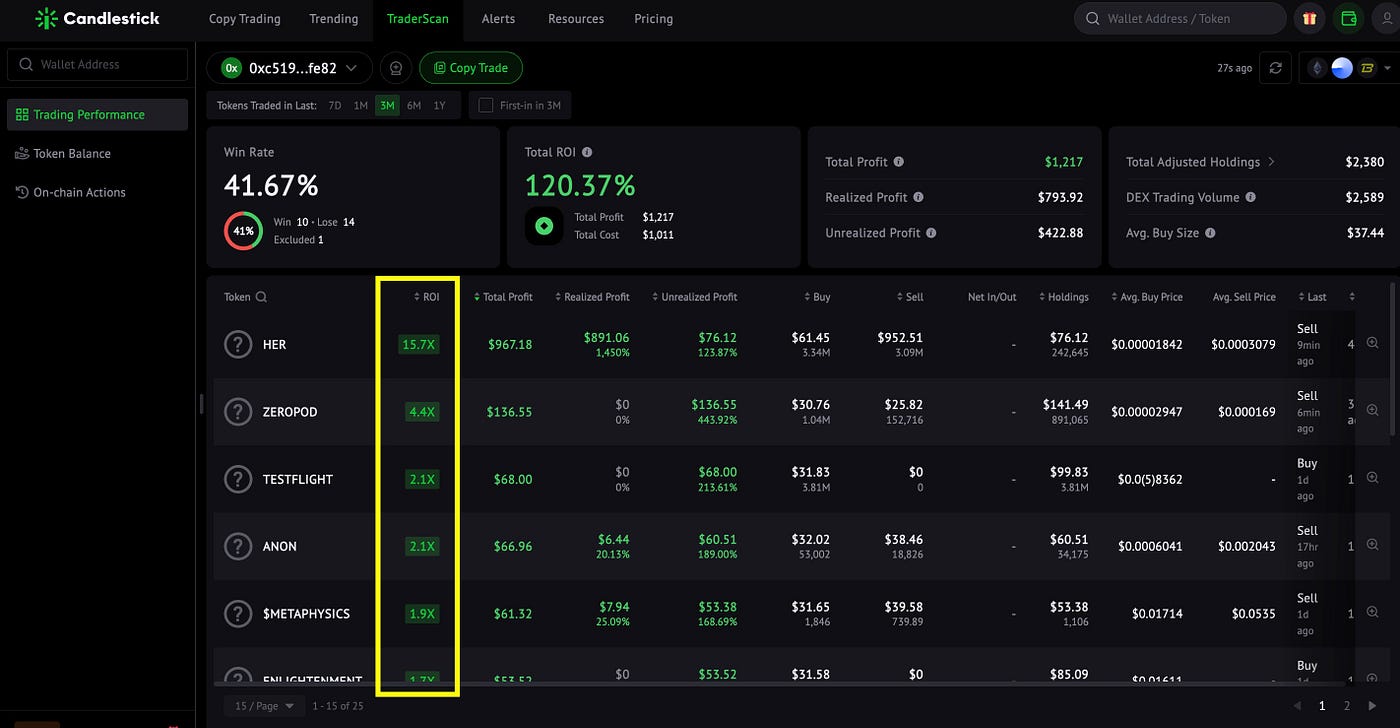Go to page 2 of results
Image resolution: width=1400 pixels, height=728 pixels.
[x=1347, y=706]
